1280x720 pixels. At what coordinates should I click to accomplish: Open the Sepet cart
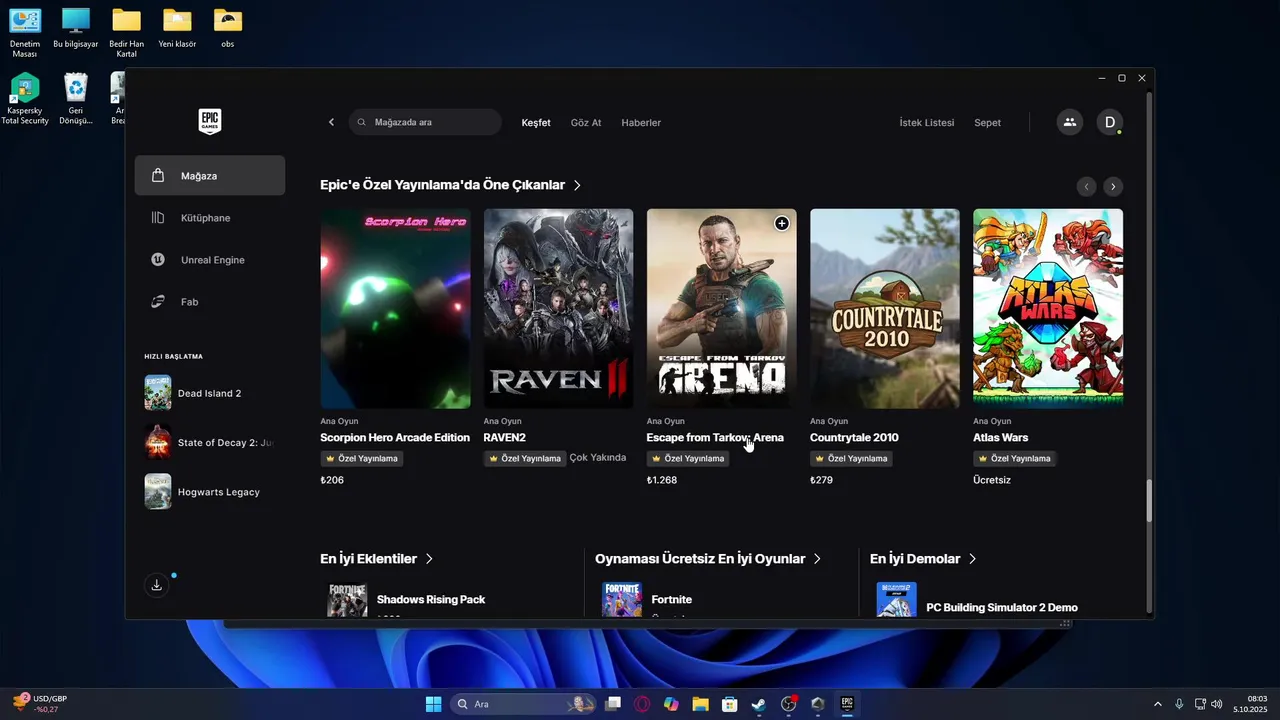pyautogui.click(x=988, y=123)
